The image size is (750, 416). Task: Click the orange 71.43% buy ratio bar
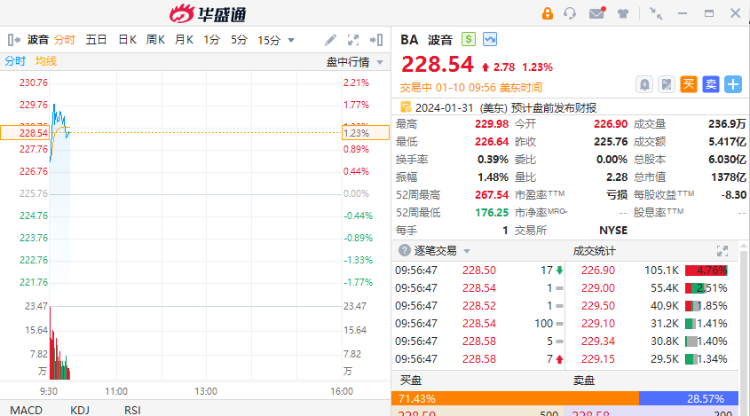(515, 398)
